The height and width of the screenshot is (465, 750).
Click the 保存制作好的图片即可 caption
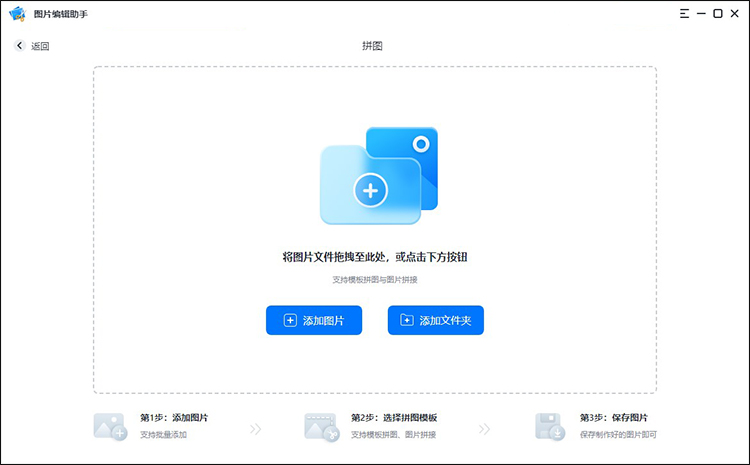[618, 434]
